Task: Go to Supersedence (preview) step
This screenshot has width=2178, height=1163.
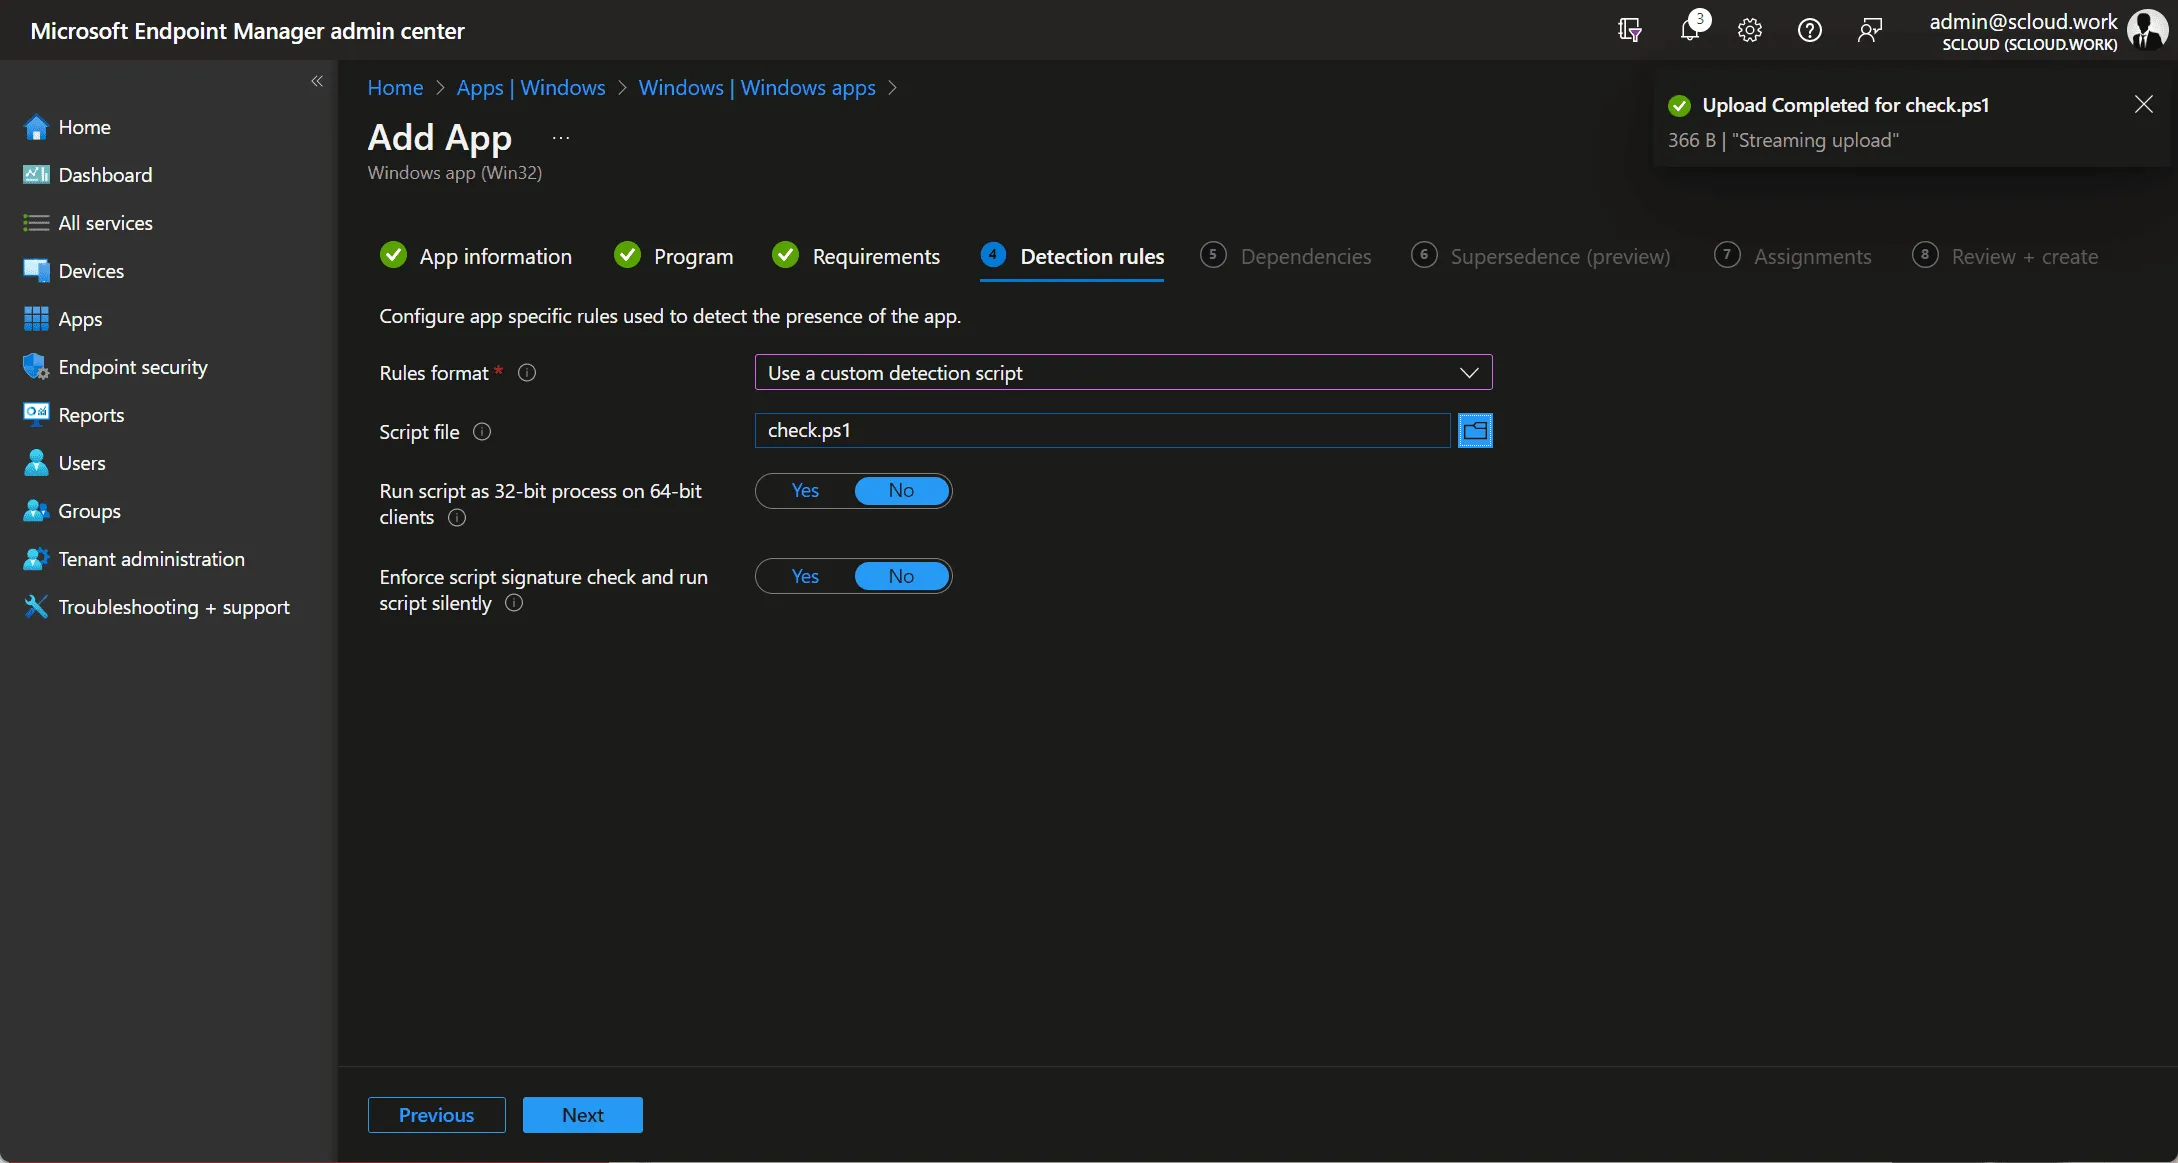Action: [x=1541, y=257]
